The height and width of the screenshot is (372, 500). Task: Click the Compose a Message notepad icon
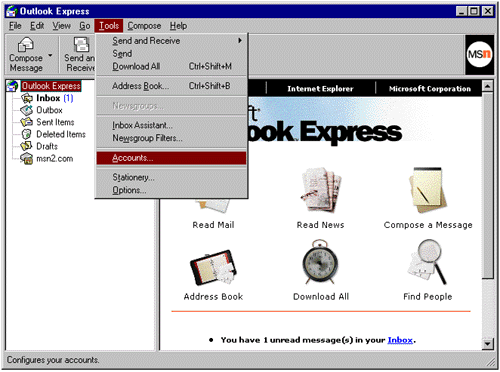click(428, 190)
